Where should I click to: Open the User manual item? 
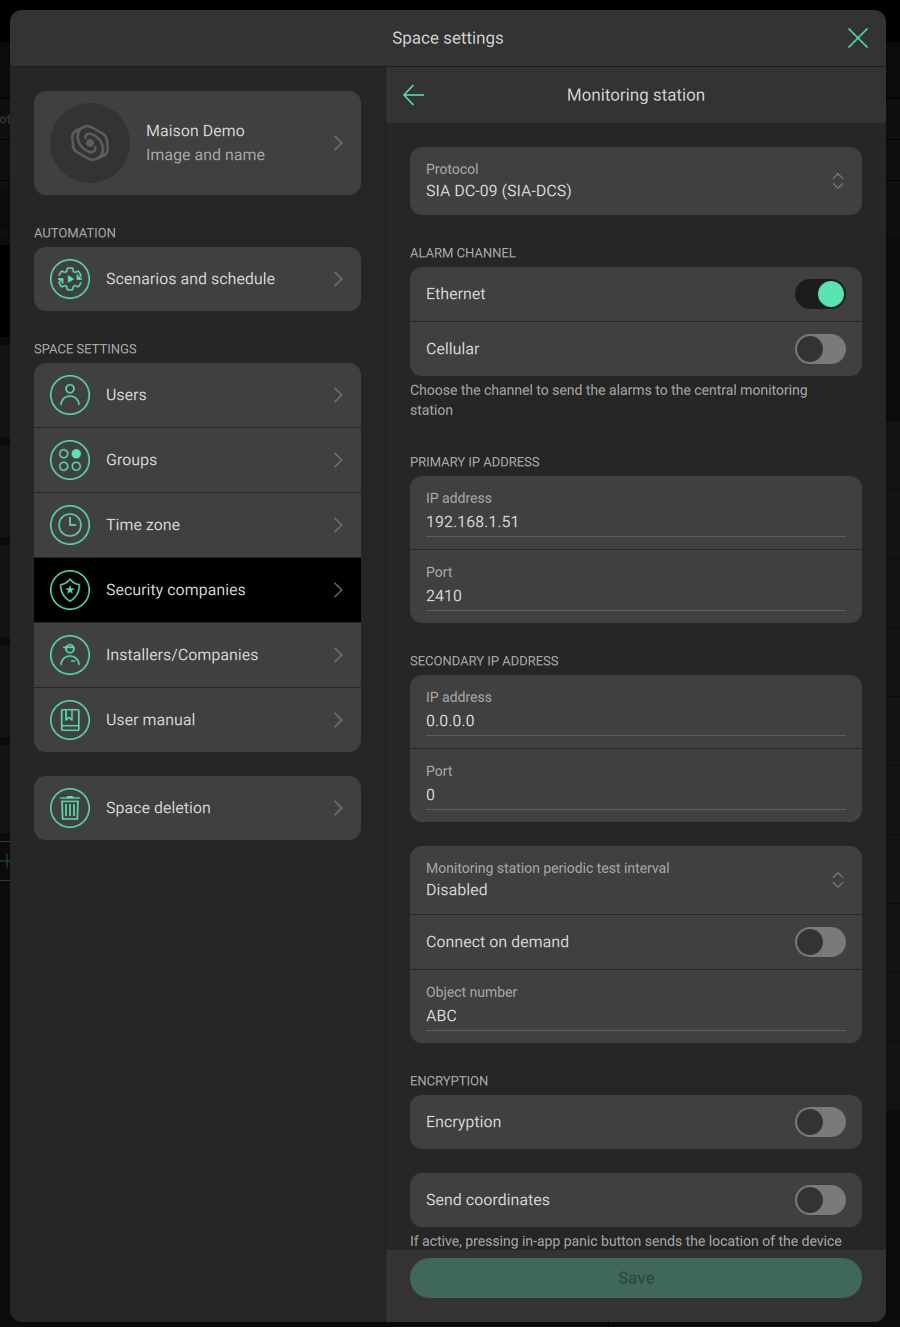(197, 720)
